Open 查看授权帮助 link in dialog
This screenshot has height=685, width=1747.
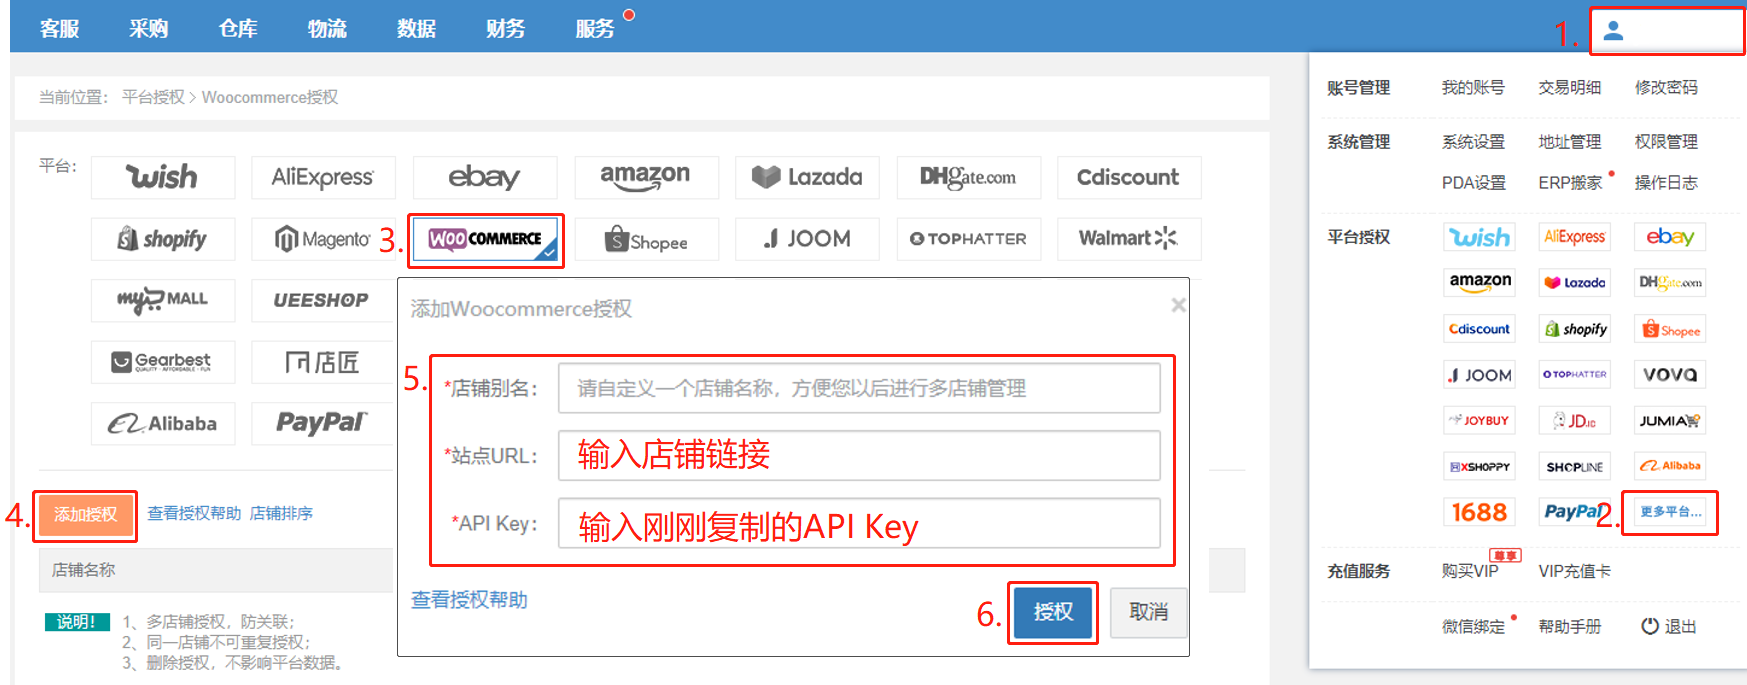(469, 600)
